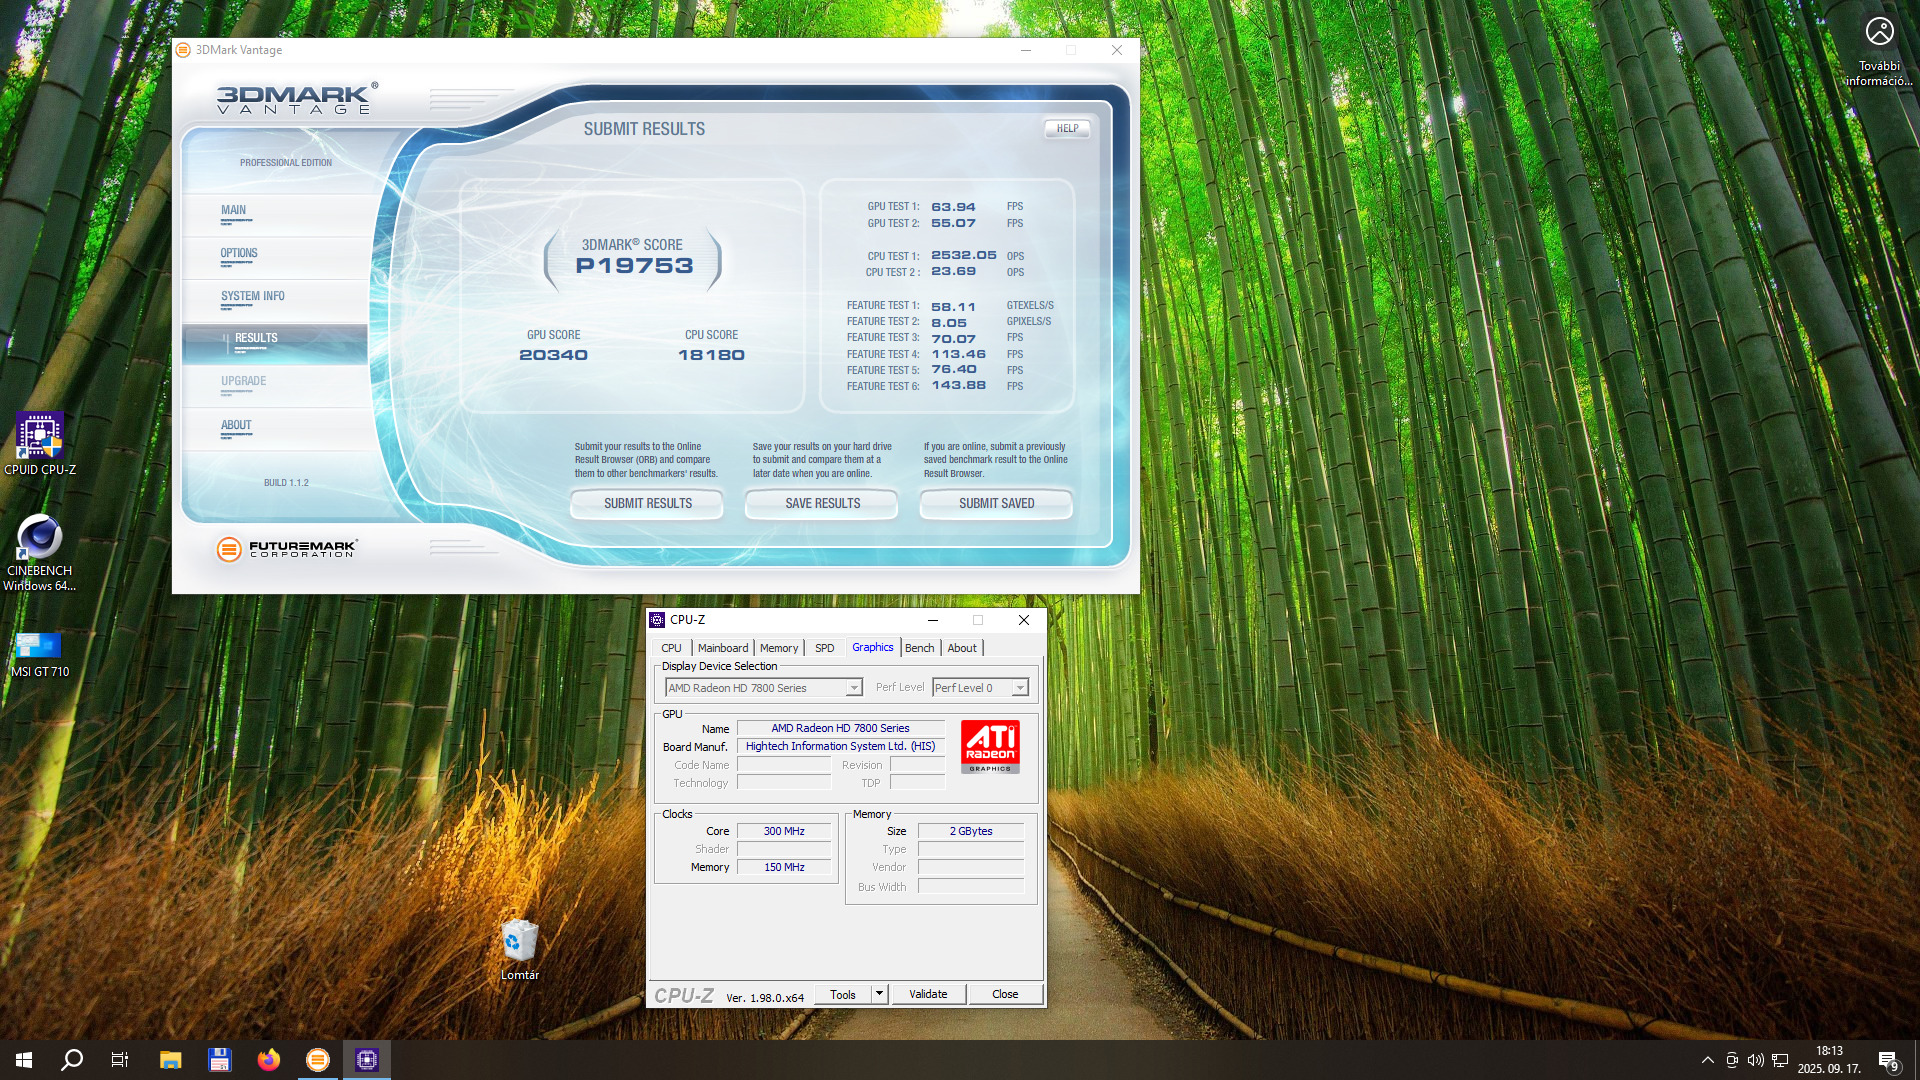Click the HELP button in 3DMark
This screenshot has height=1080, width=1920.
coord(1067,128)
